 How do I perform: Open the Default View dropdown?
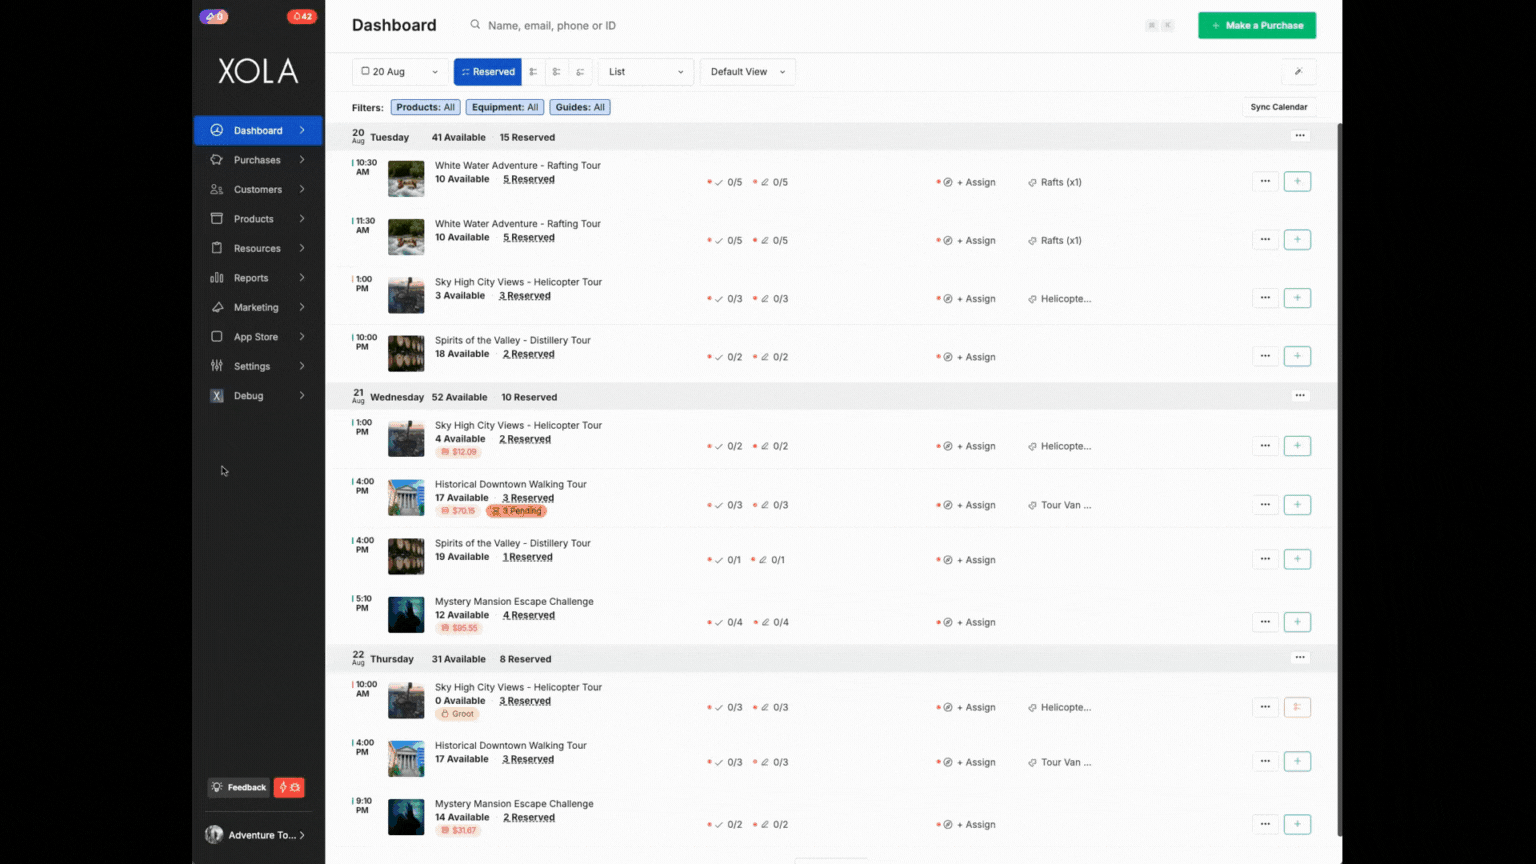pyautogui.click(x=748, y=72)
